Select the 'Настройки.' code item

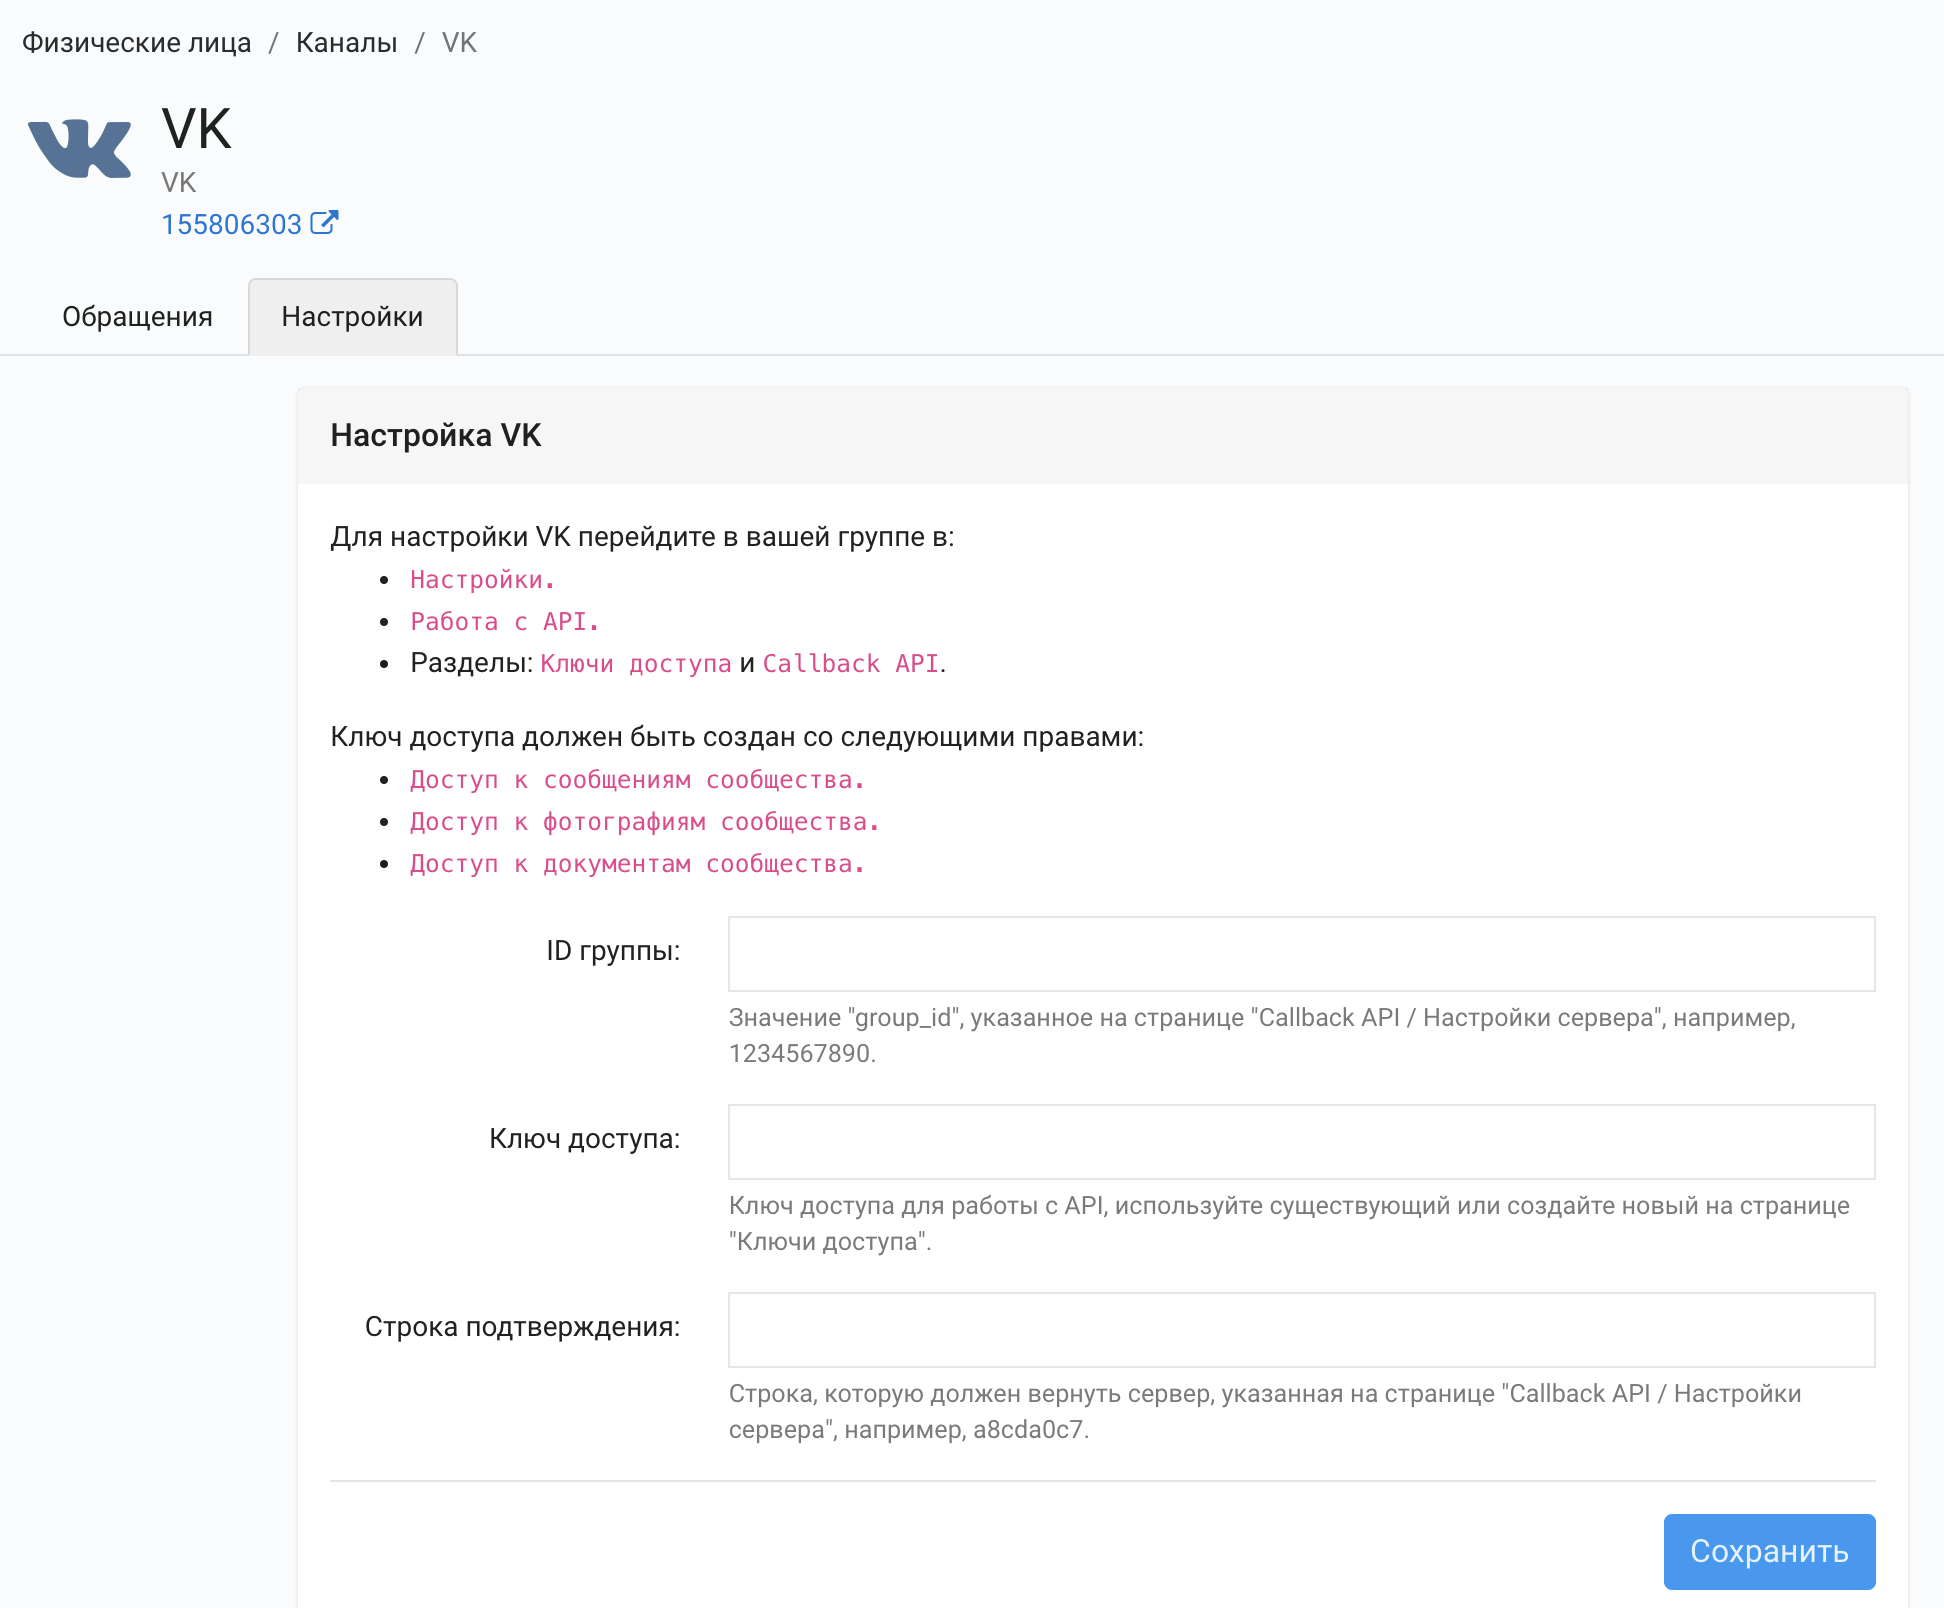coord(482,580)
